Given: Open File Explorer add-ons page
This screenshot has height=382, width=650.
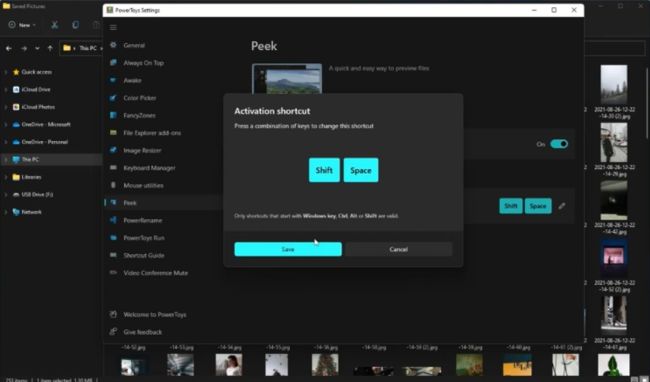Looking at the screenshot, I should tap(152, 133).
